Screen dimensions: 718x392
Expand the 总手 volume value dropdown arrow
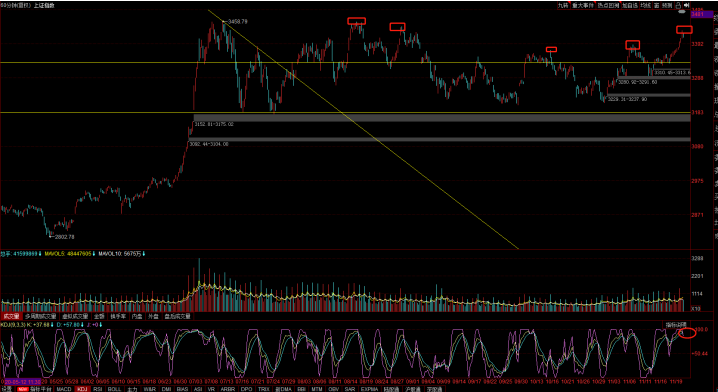(40, 254)
